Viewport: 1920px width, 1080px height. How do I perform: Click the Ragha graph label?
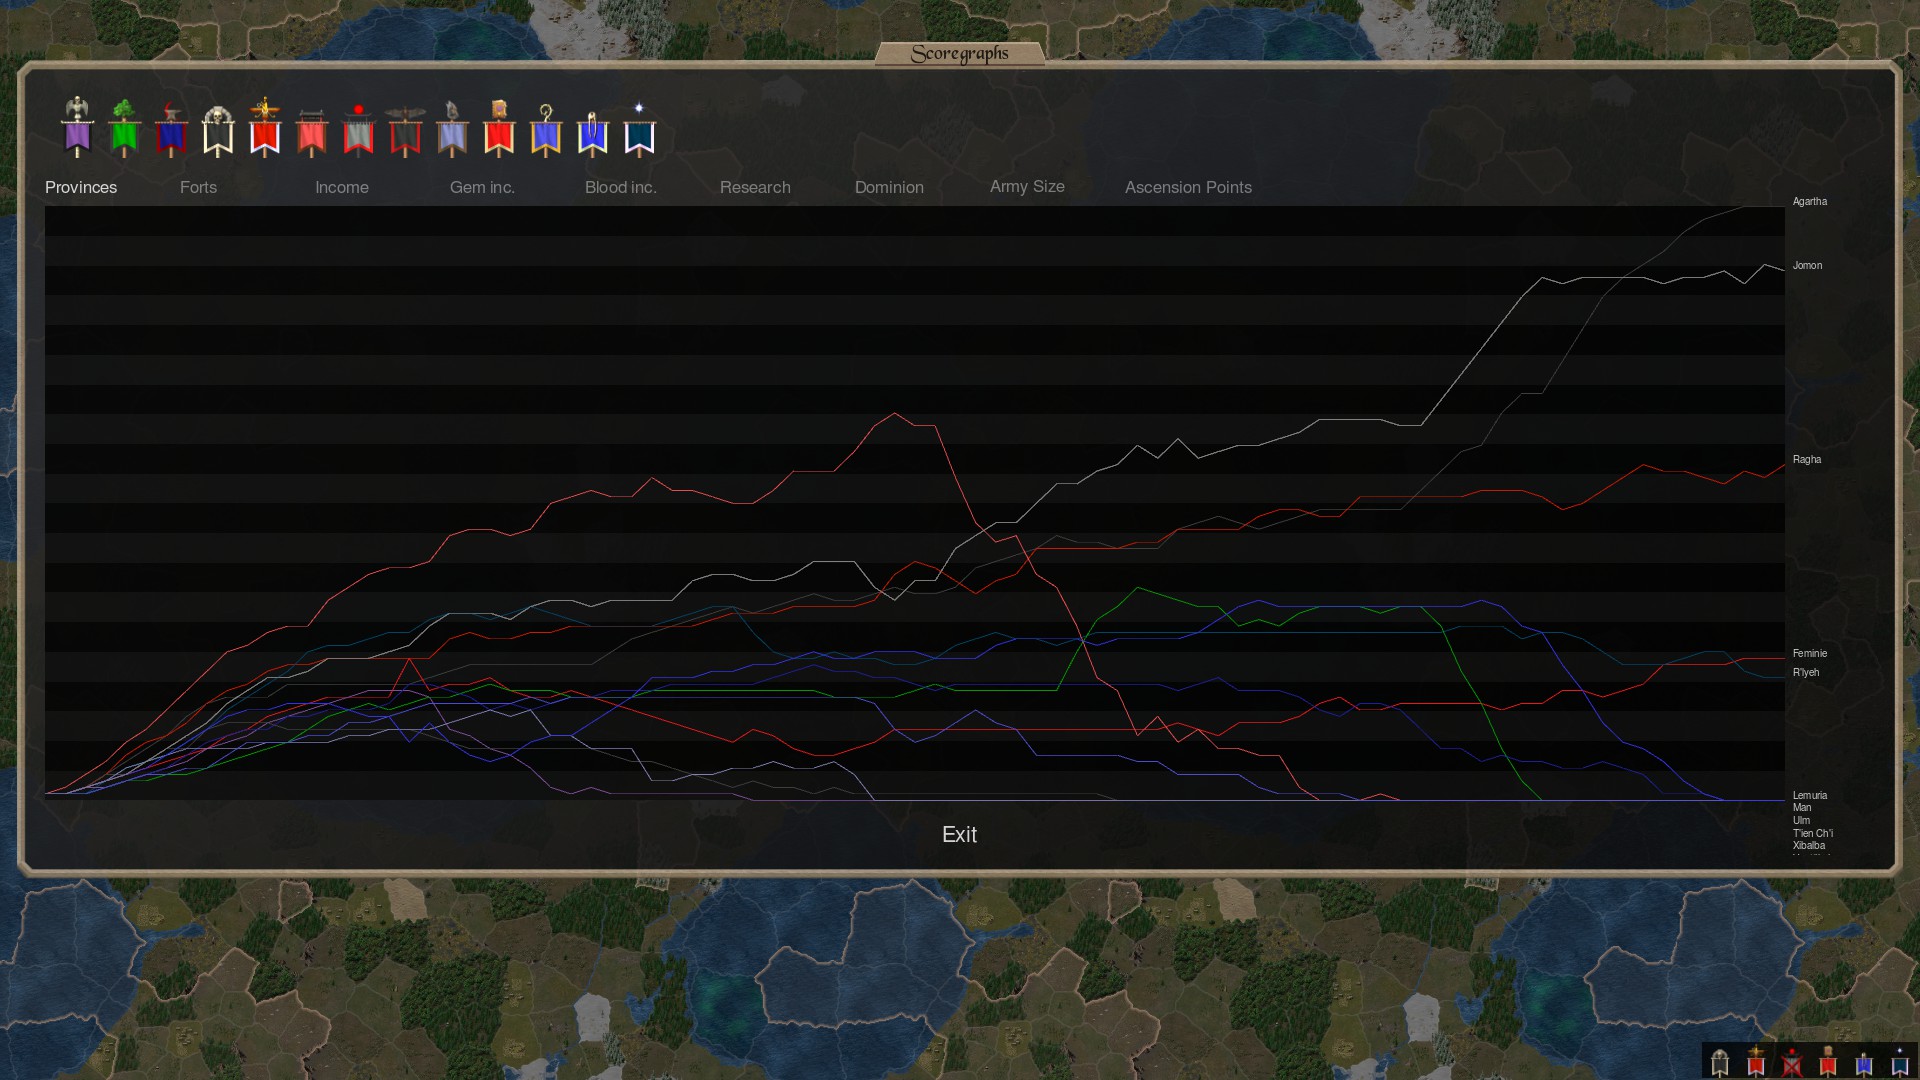click(x=1806, y=459)
